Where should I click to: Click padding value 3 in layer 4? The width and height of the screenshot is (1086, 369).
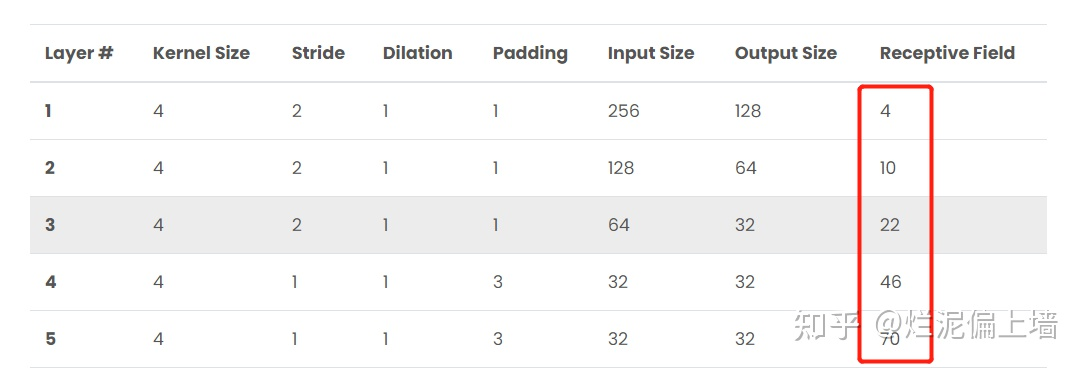point(498,282)
